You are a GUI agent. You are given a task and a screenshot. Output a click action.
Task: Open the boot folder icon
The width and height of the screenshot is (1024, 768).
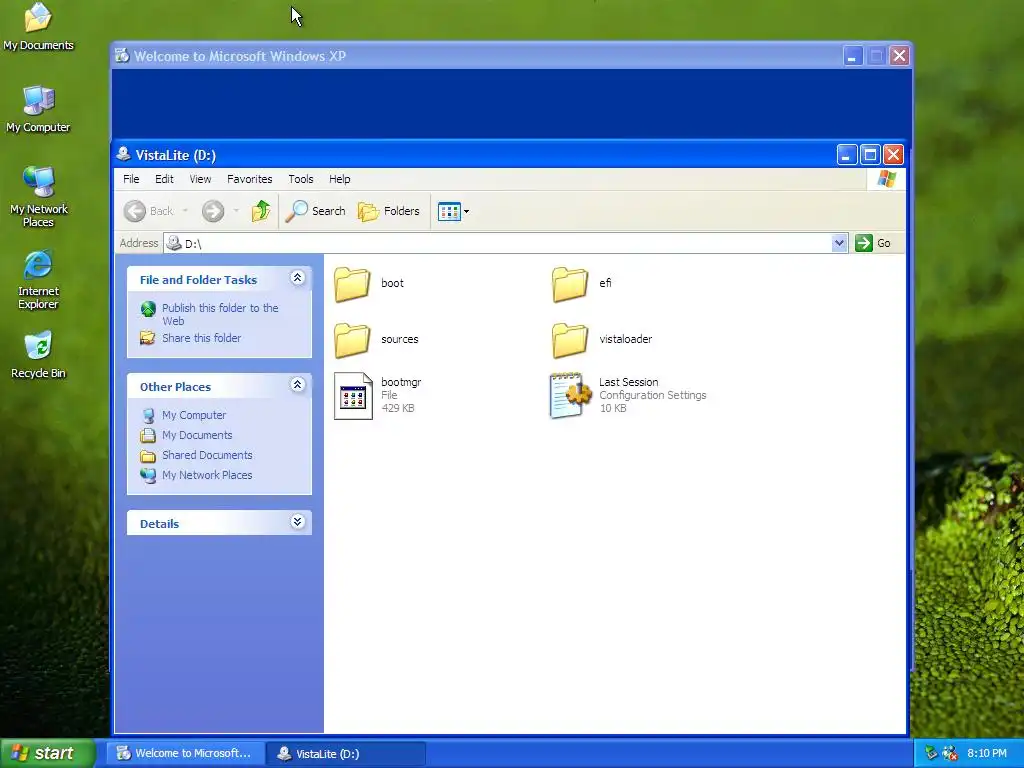(x=352, y=284)
